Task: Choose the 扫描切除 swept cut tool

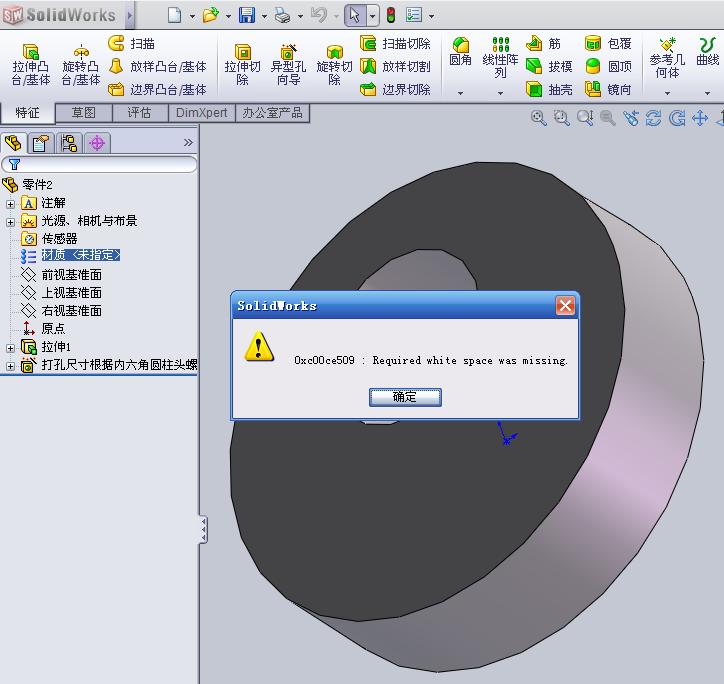Action: pyautogui.click(x=395, y=43)
